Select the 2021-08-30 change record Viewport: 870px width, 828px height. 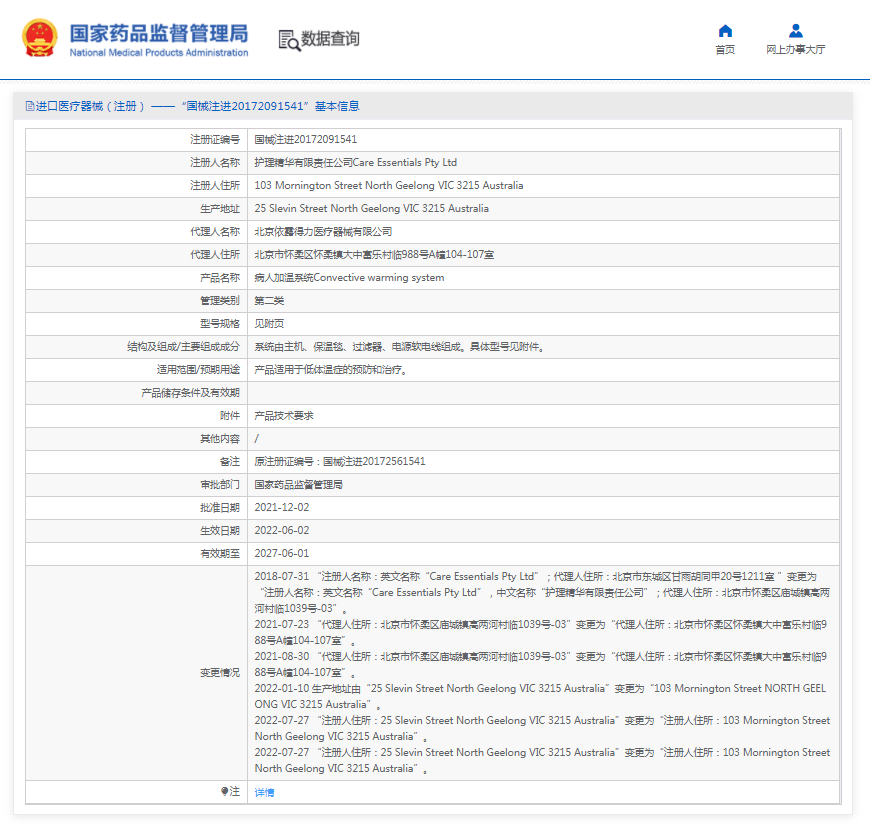(541, 665)
